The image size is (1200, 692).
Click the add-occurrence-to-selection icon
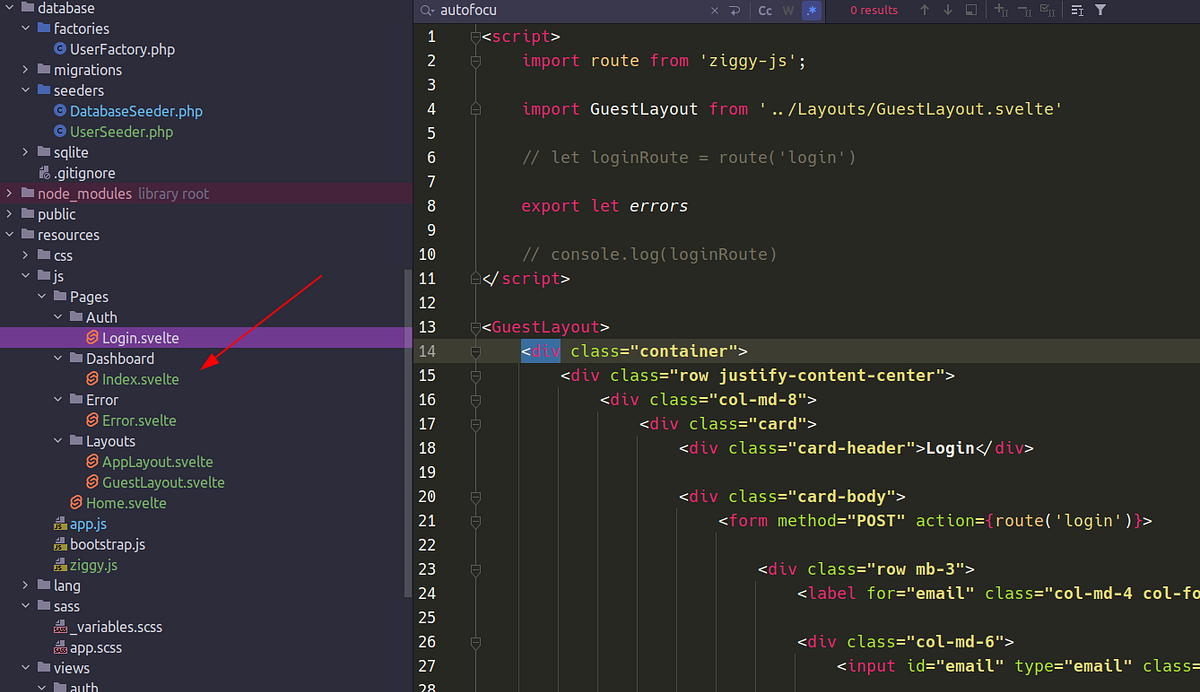click(x=1001, y=11)
